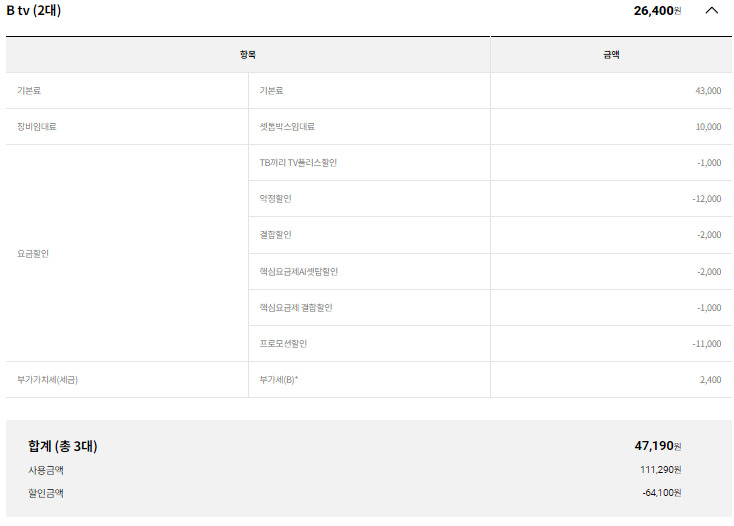Collapse the B tv section chevron
734x526 pixels.
(x=711, y=11)
